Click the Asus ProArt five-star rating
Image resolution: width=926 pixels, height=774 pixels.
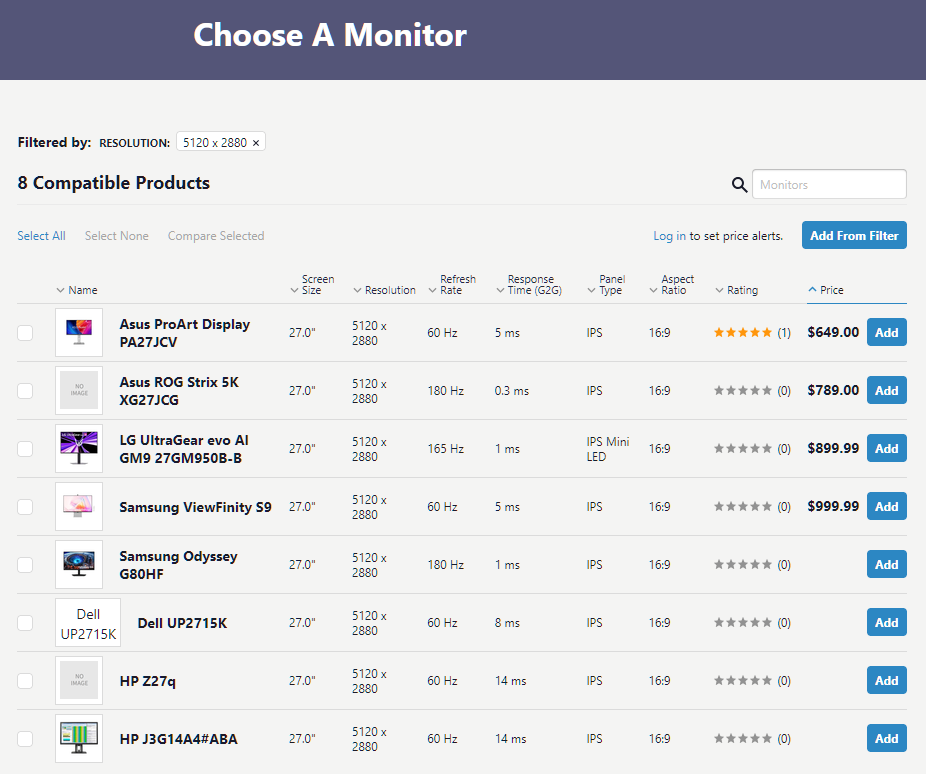point(742,332)
